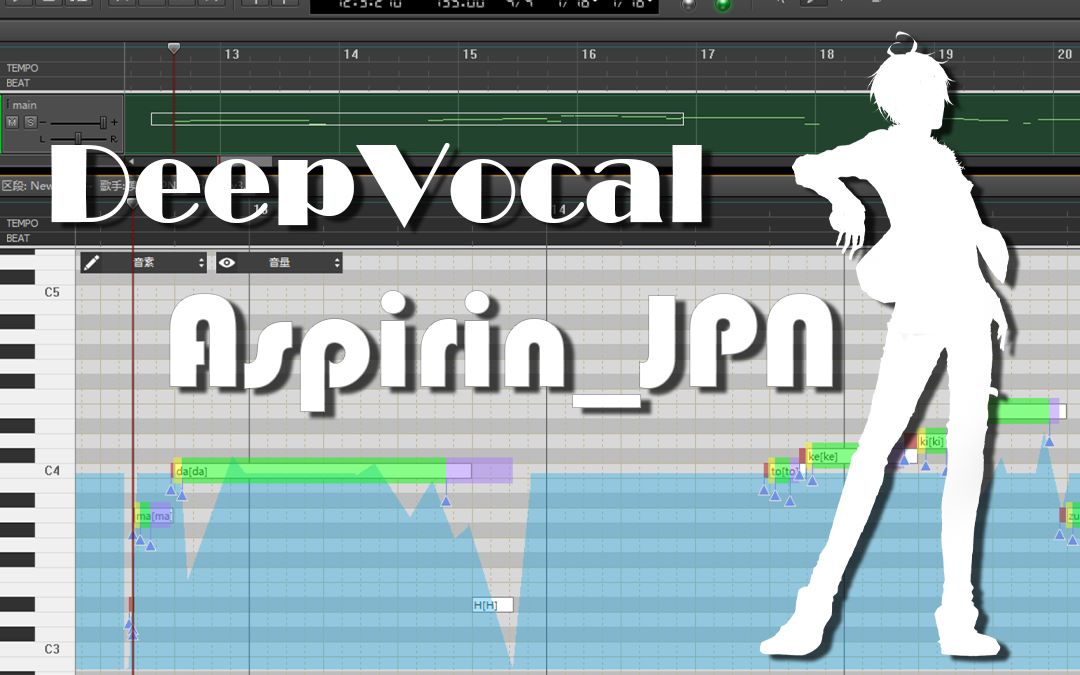Select the to[to] note
1080x675 pixels.
pyautogui.click(x=783, y=471)
